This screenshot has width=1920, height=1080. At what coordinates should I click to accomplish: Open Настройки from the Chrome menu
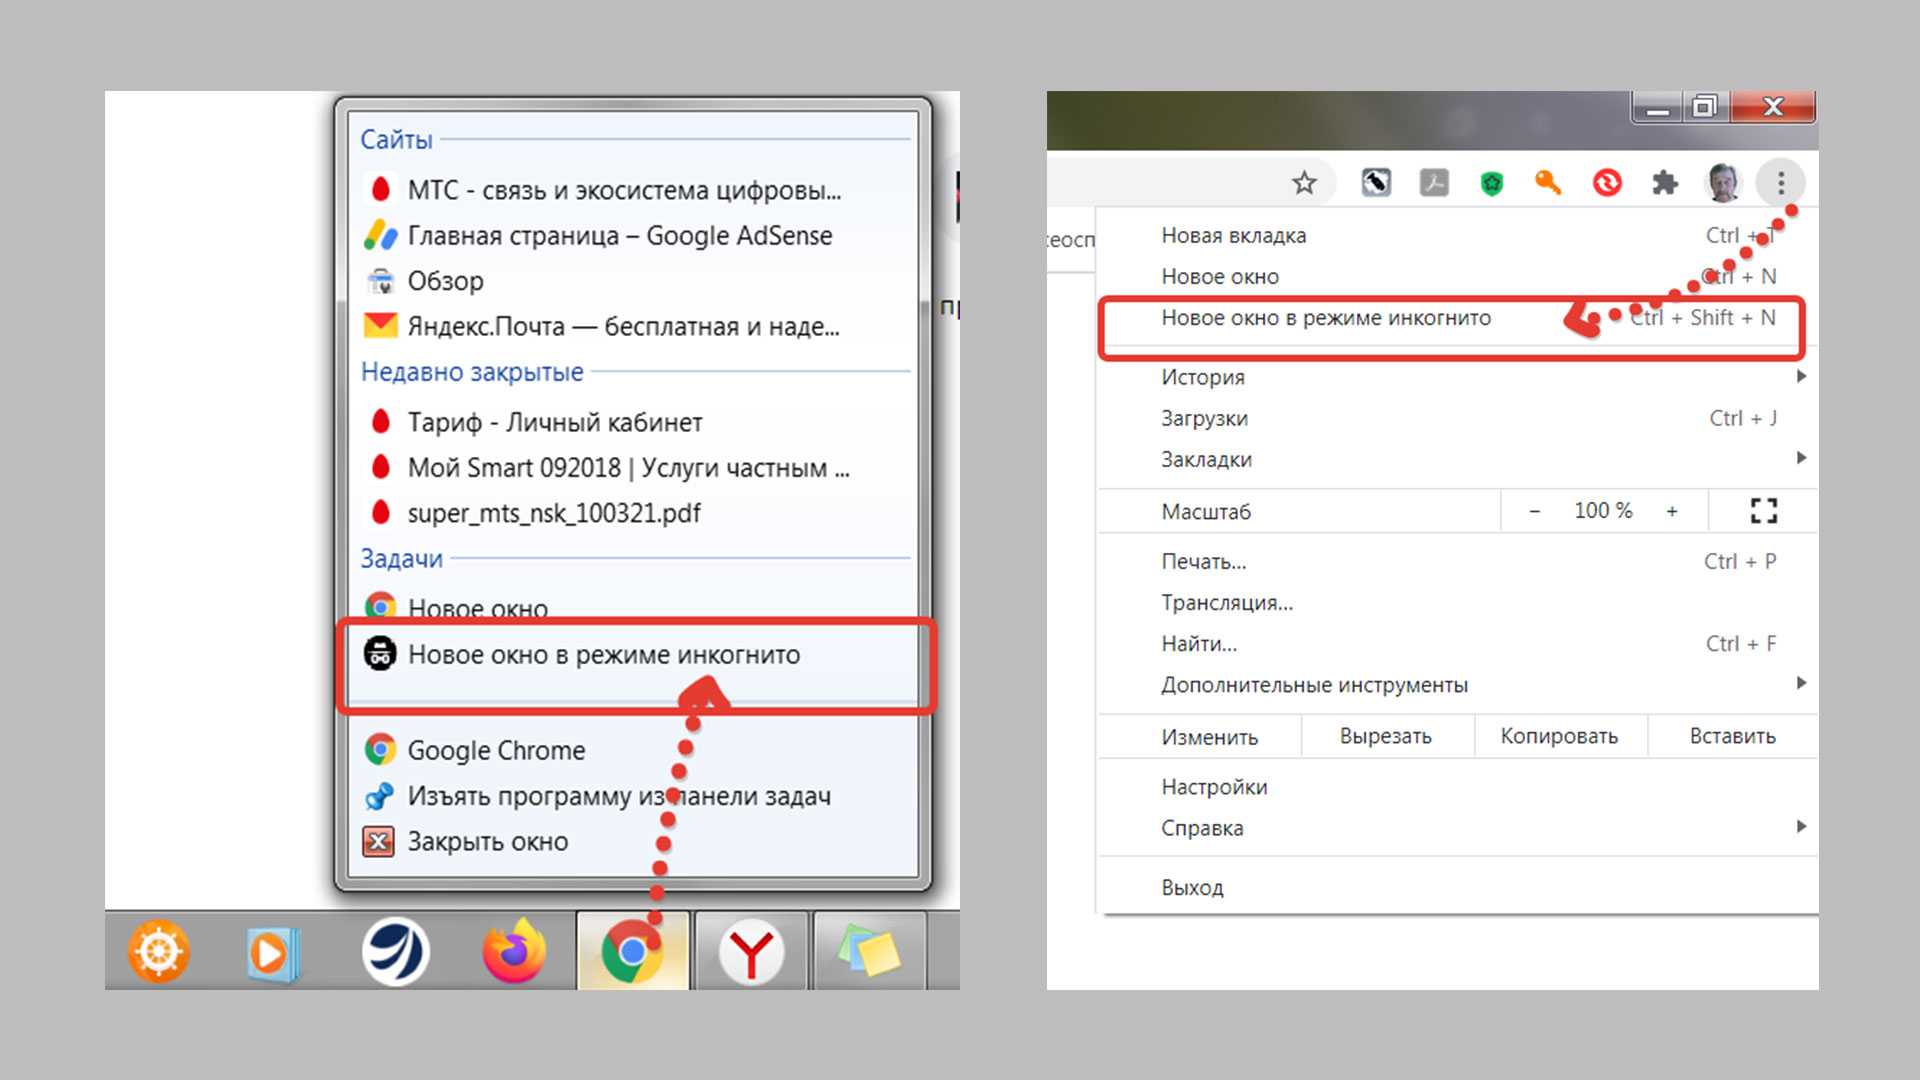1214,787
